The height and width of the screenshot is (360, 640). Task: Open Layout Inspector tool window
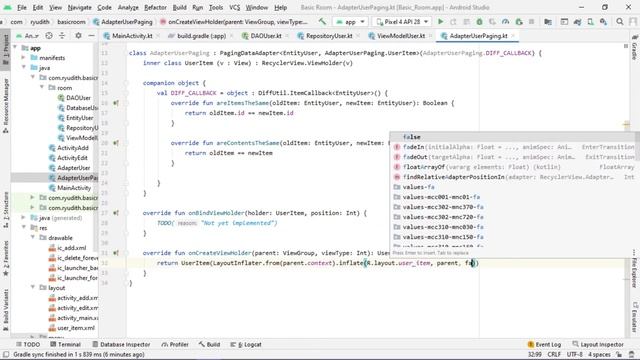pos(598,344)
